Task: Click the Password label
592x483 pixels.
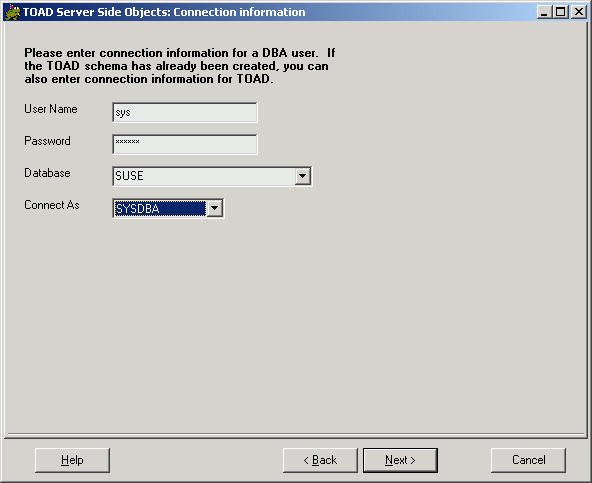Action: 47,141
